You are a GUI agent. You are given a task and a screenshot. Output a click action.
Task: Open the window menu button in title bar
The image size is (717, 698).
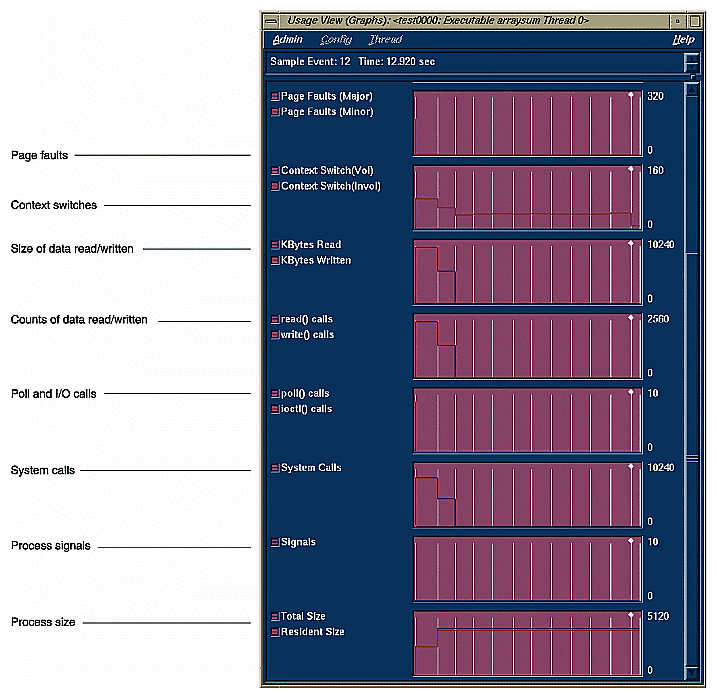pos(271,21)
